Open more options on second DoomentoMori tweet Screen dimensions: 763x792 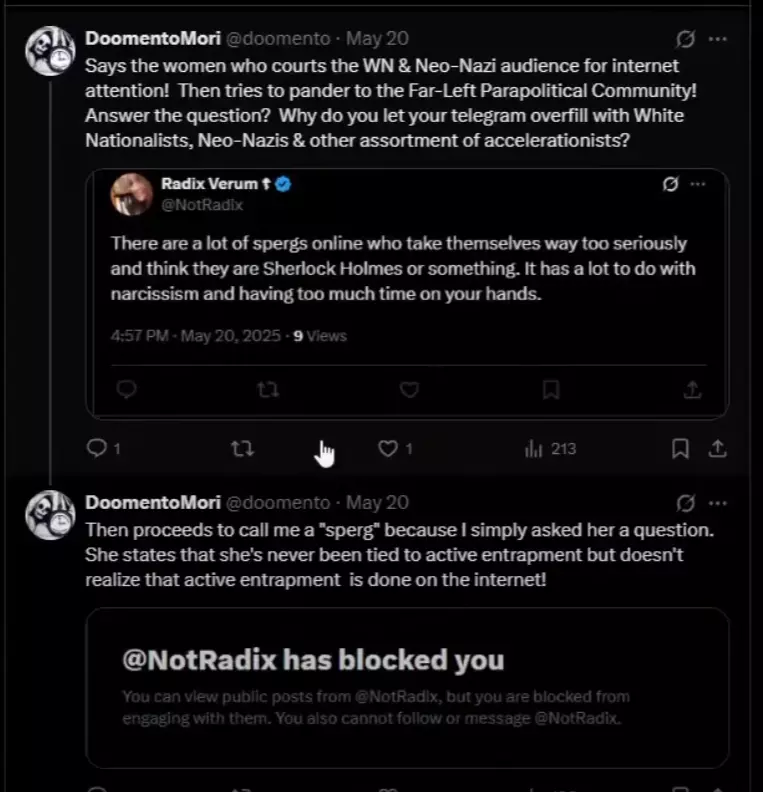[x=718, y=503]
